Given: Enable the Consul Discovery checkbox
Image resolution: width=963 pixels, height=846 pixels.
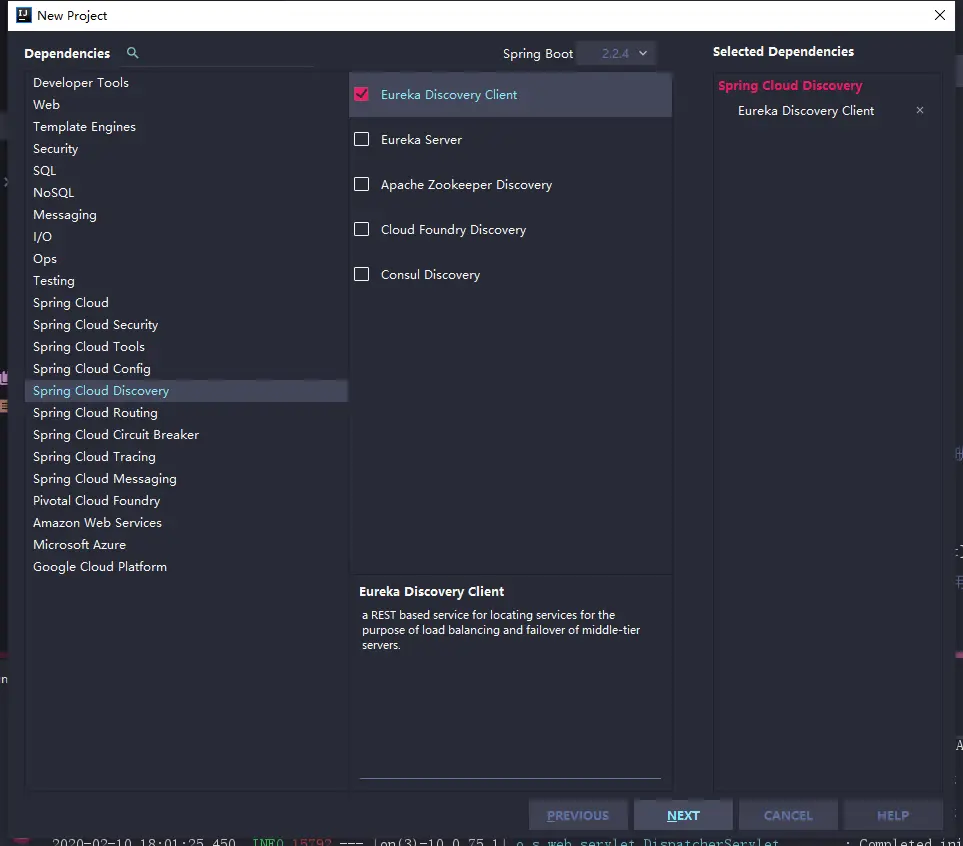Looking at the screenshot, I should [x=362, y=273].
